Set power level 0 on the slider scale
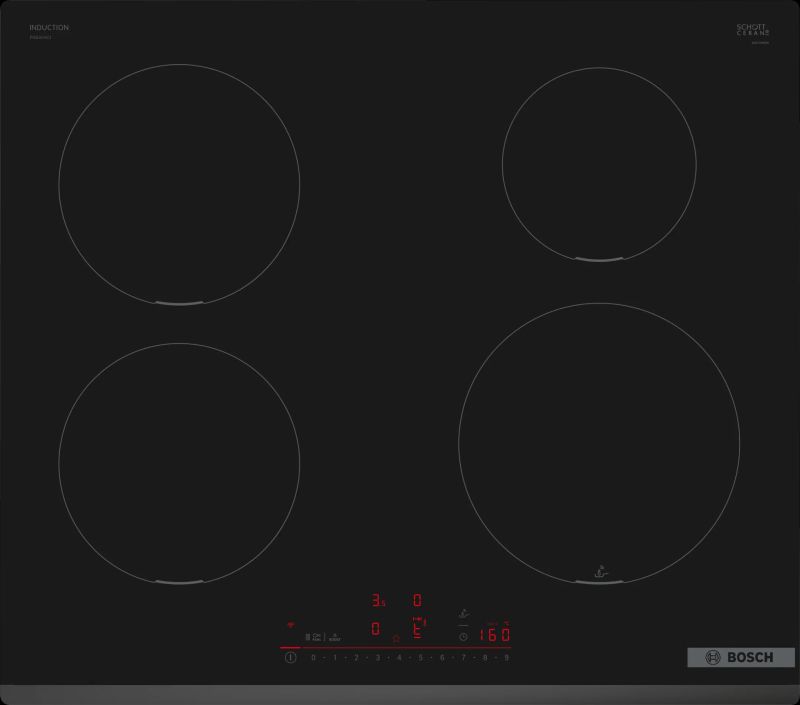Screen dimensions: 800x705 click(313, 658)
